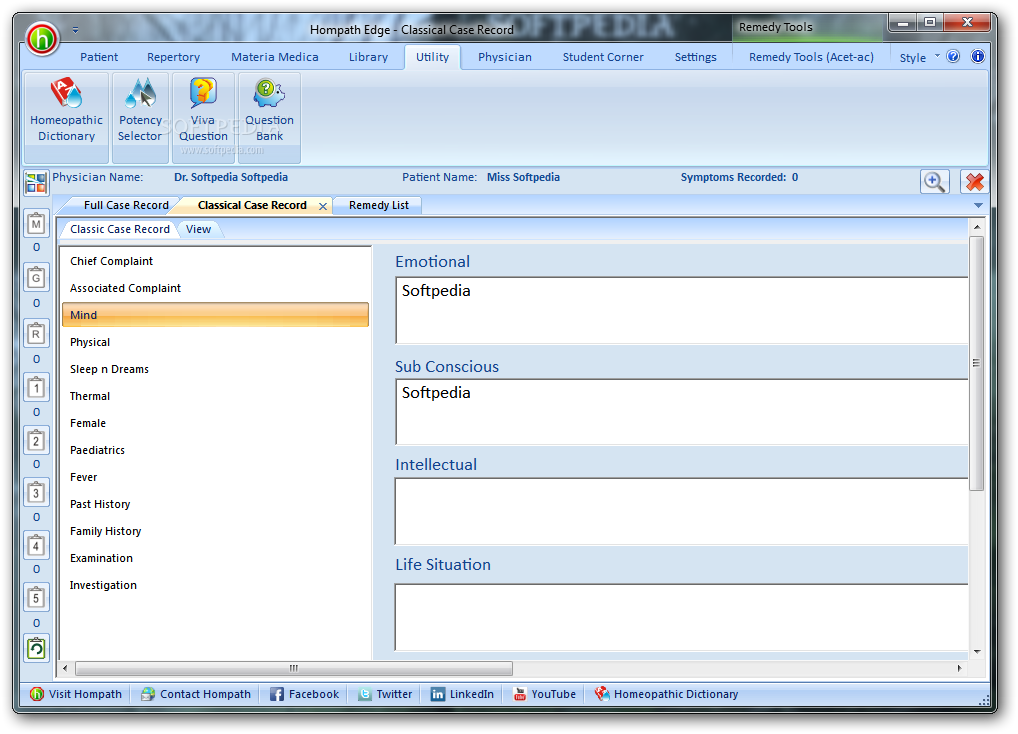
Task: Select clipboard 1 in sidebar
Action: pyautogui.click(x=36, y=388)
